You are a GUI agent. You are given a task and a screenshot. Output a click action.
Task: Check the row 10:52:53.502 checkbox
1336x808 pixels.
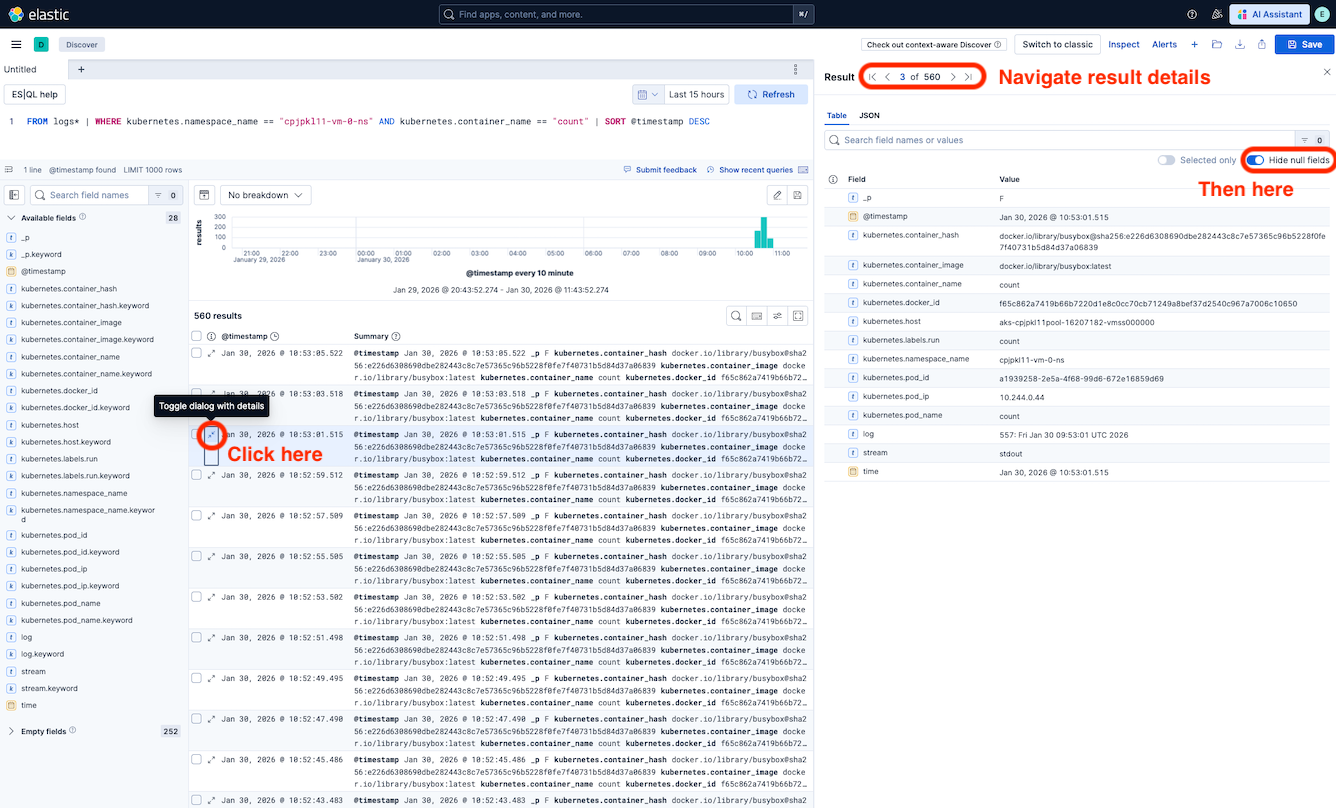(x=197, y=597)
